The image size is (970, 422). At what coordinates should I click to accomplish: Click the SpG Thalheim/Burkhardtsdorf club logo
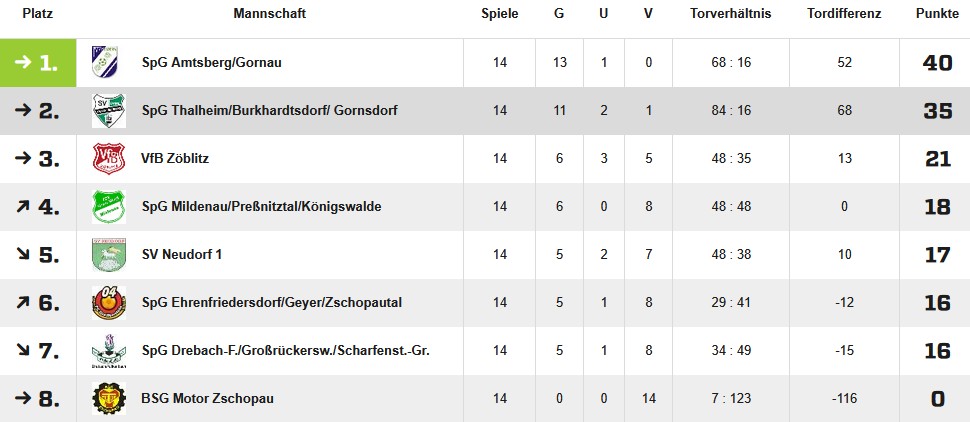[x=109, y=111]
